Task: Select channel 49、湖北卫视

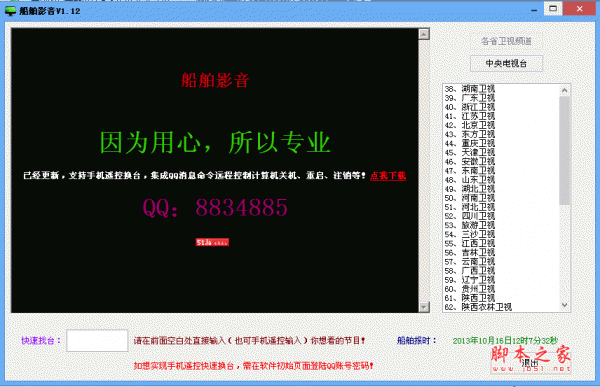Action: [470, 189]
